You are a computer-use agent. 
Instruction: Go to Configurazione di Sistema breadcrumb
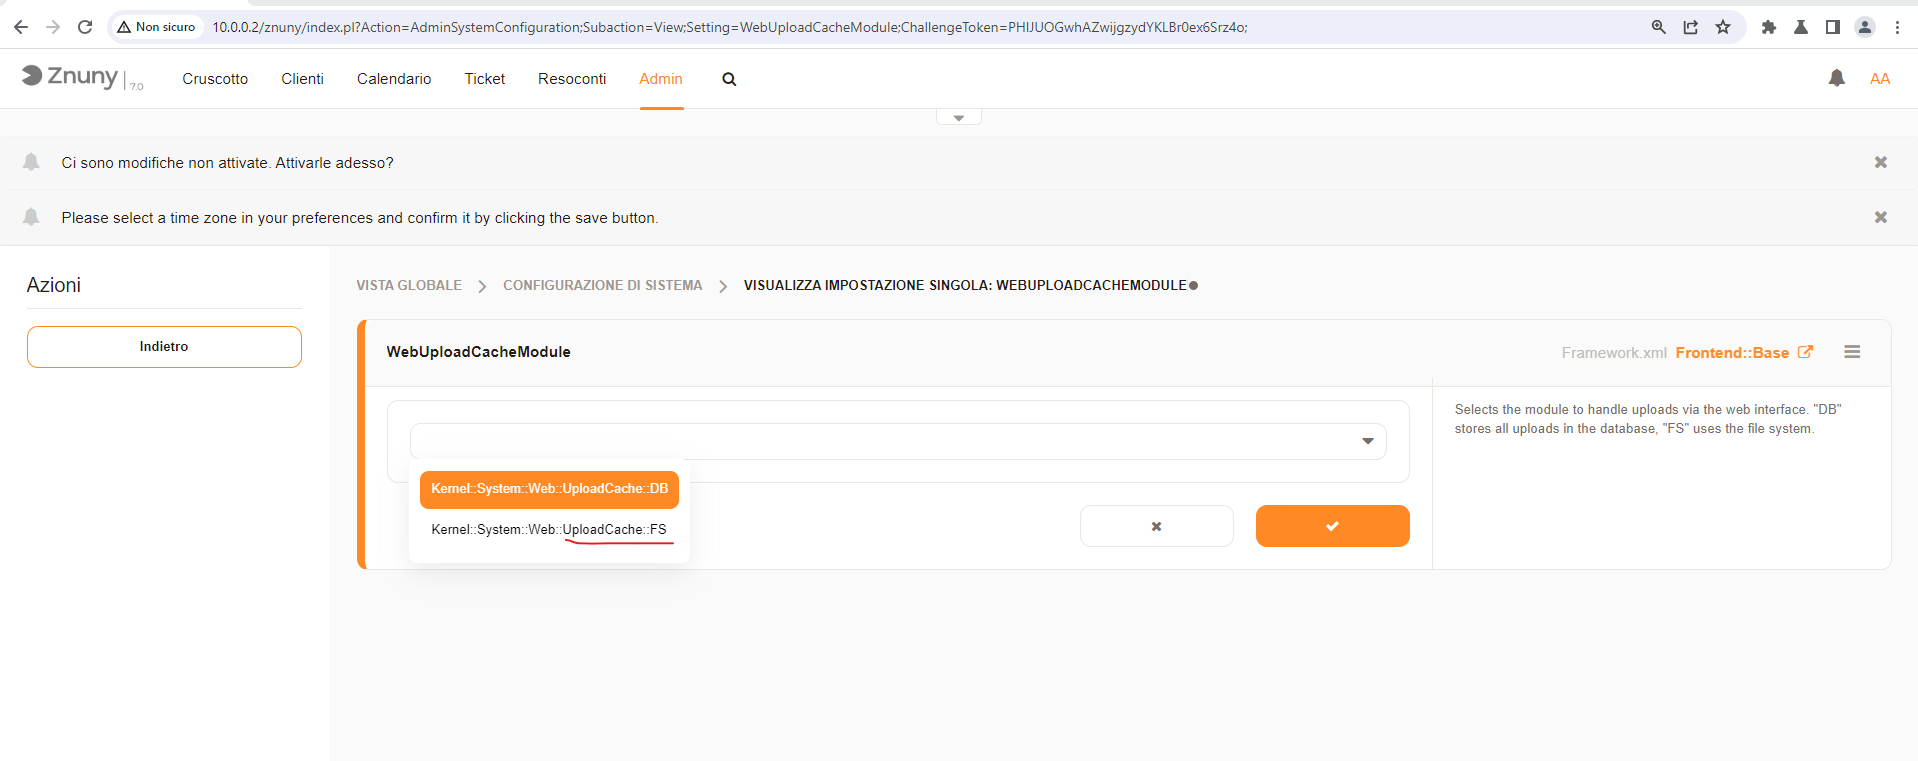tap(603, 286)
